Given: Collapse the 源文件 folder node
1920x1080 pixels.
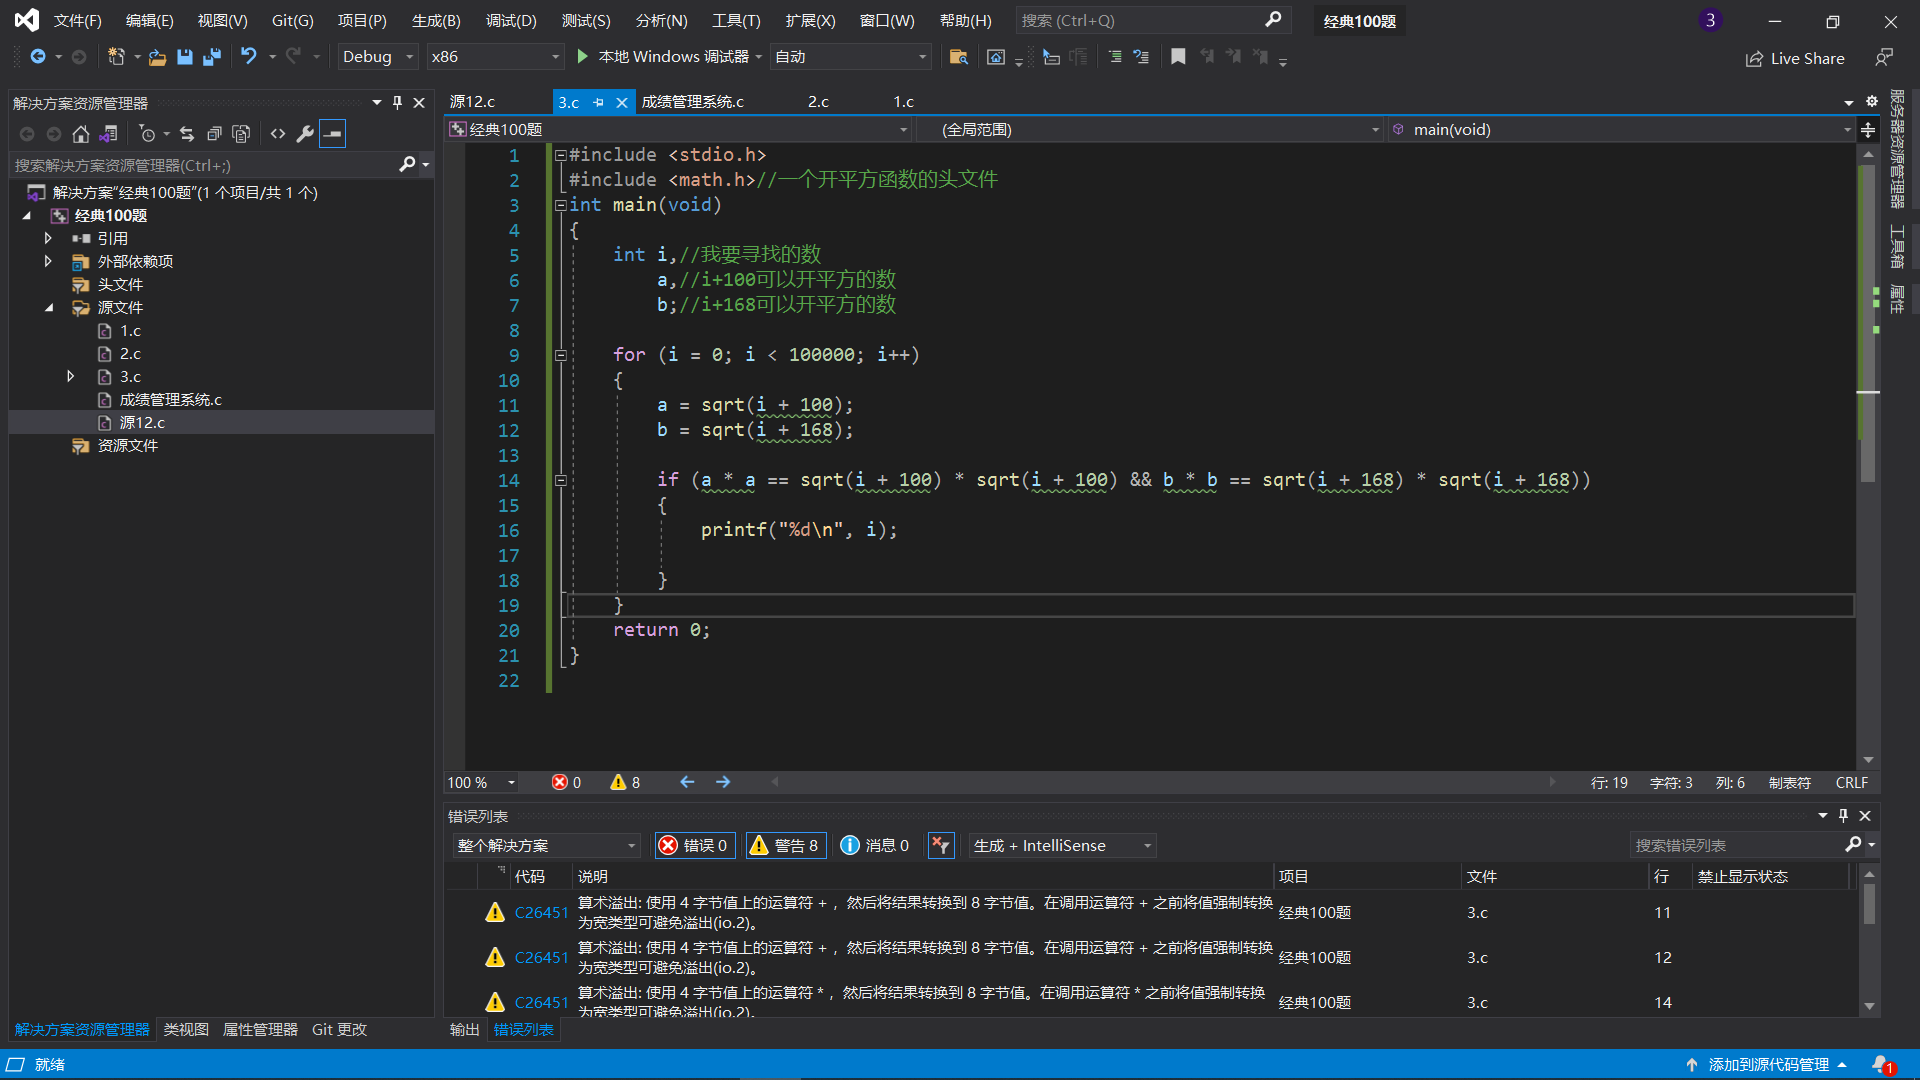Looking at the screenshot, I should pyautogui.click(x=48, y=307).
